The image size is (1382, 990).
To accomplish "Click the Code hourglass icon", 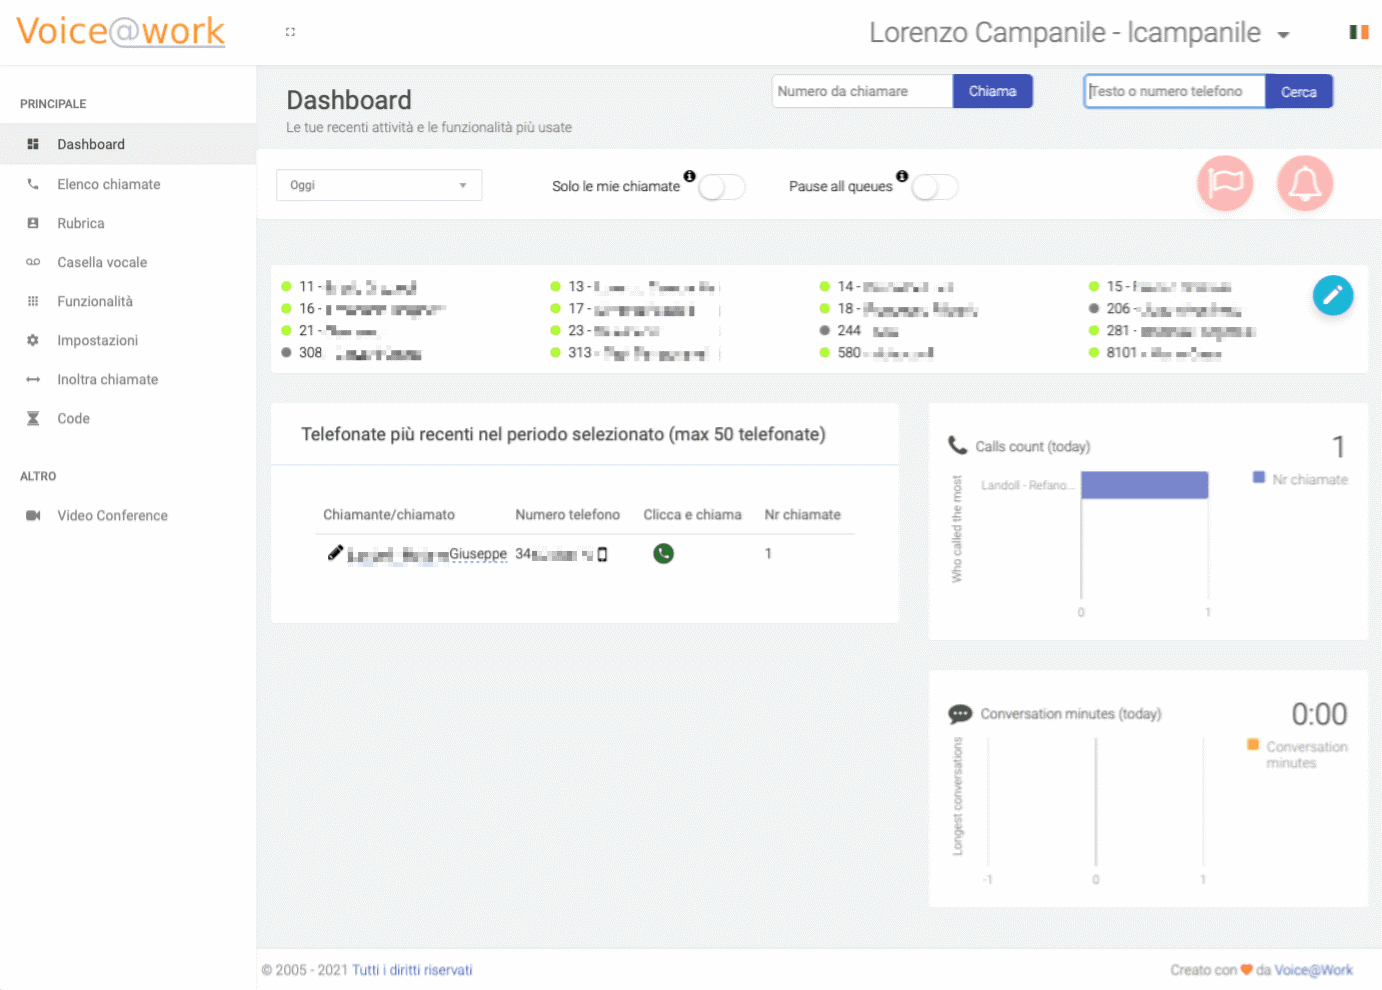I will click(33, 418).
